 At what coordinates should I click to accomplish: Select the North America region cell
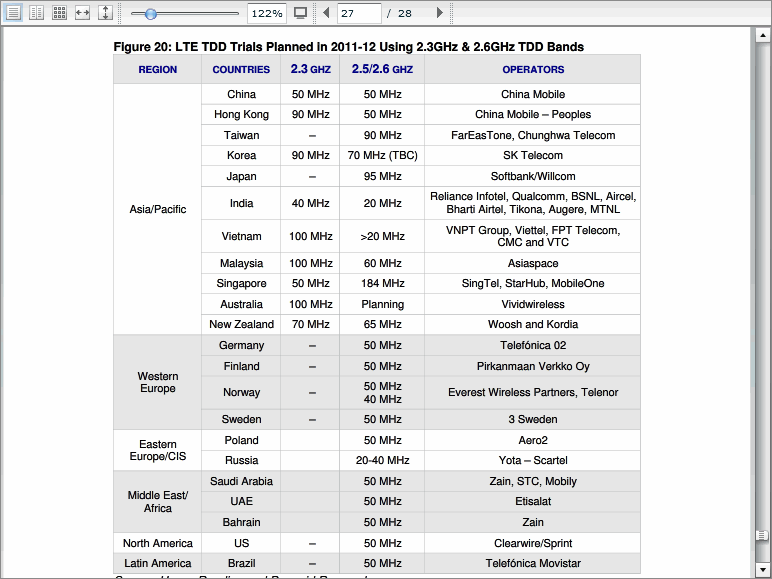[158, 543]
